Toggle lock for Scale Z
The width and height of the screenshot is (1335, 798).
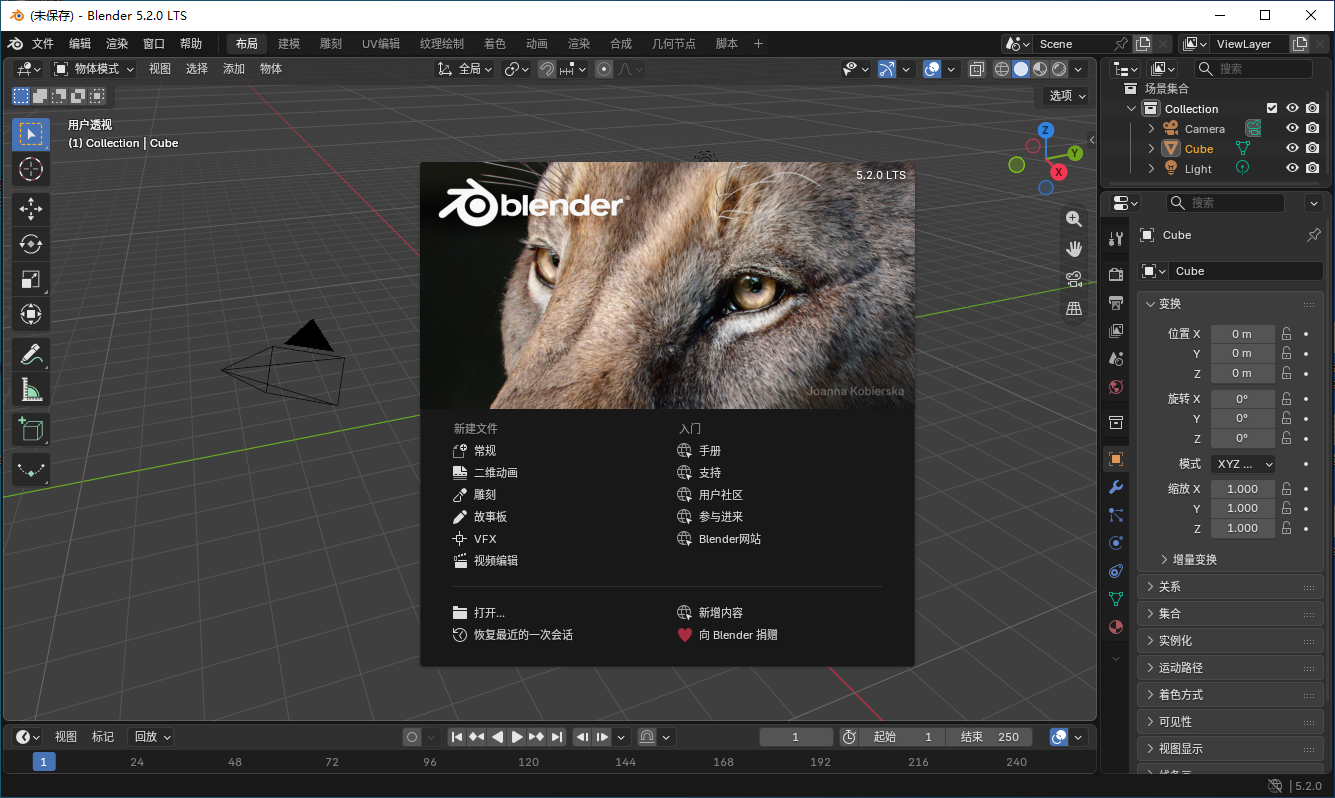pyautogui.click(x=1287, y=528)
